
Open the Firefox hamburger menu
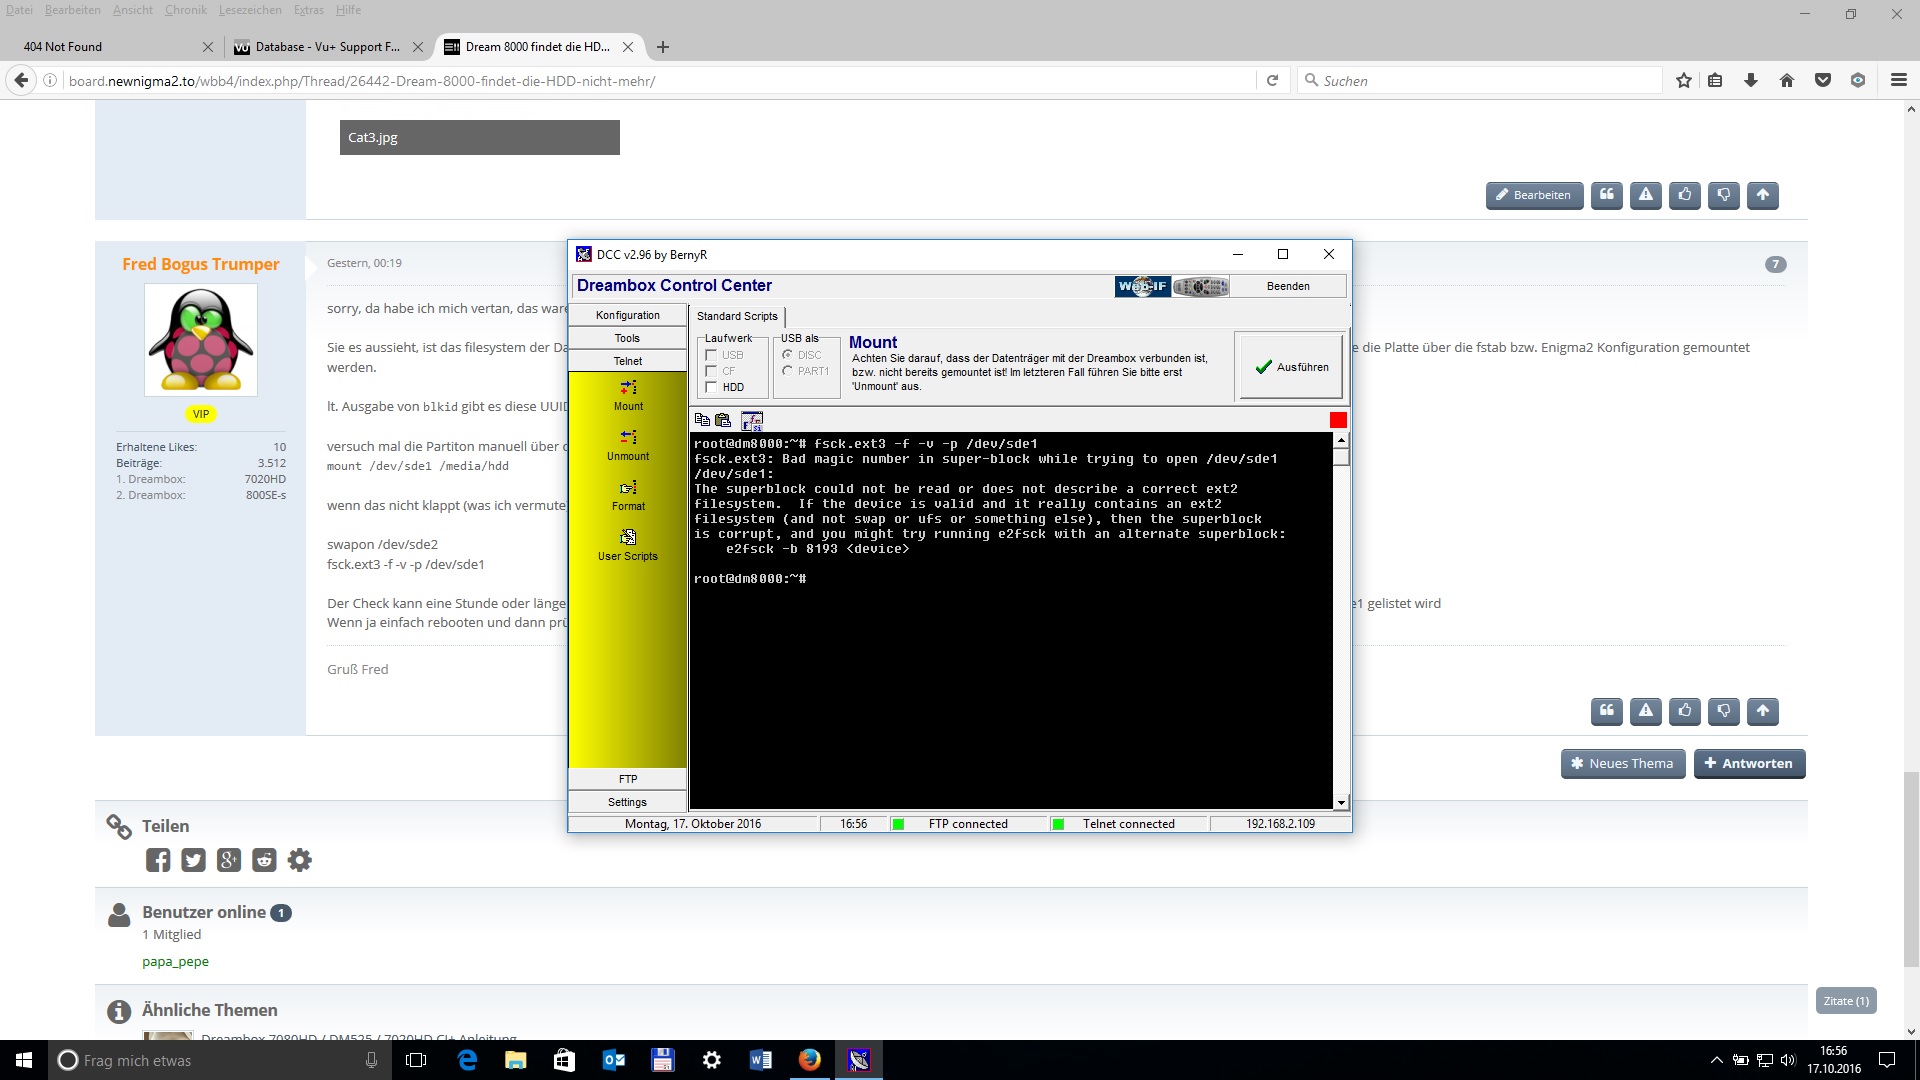coord(1899,80)
